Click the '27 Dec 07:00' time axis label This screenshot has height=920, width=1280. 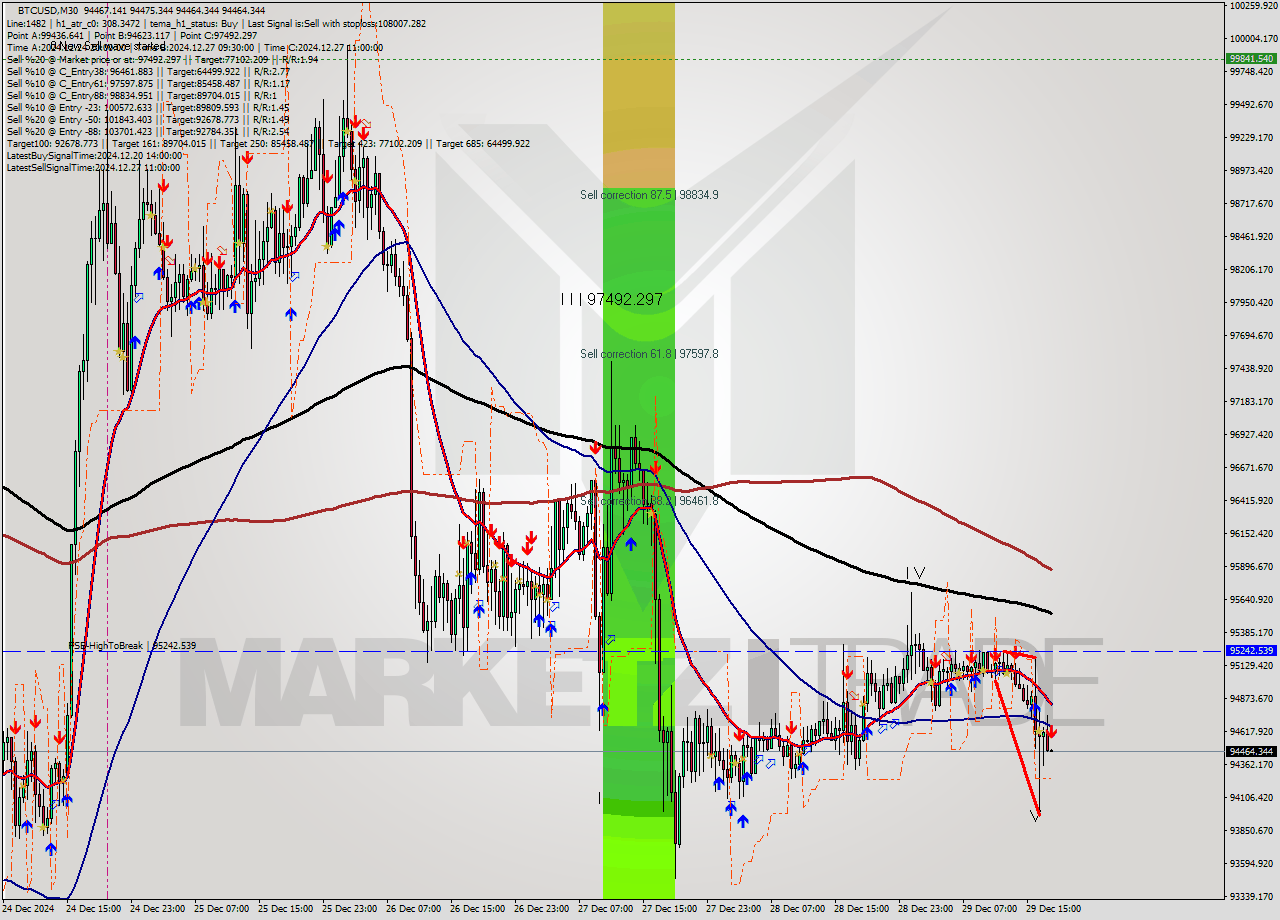(x=605, y=909)
